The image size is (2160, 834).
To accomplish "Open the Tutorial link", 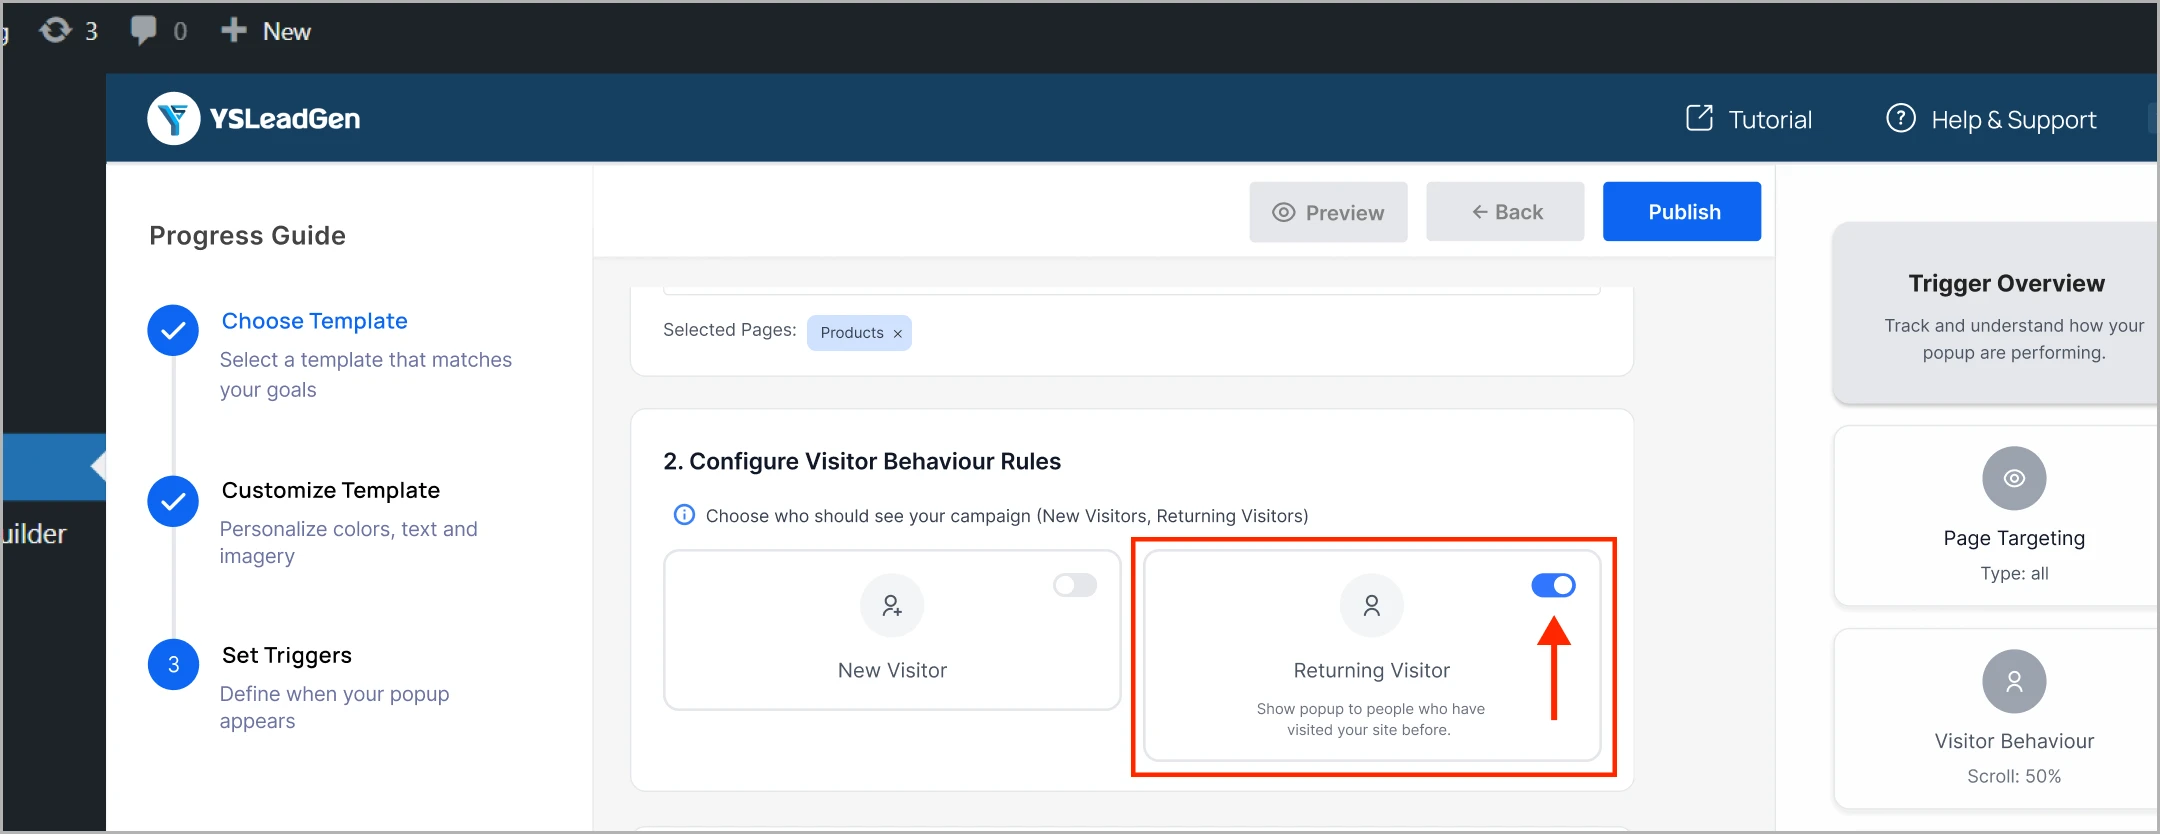I will [x=1749, y=119].
